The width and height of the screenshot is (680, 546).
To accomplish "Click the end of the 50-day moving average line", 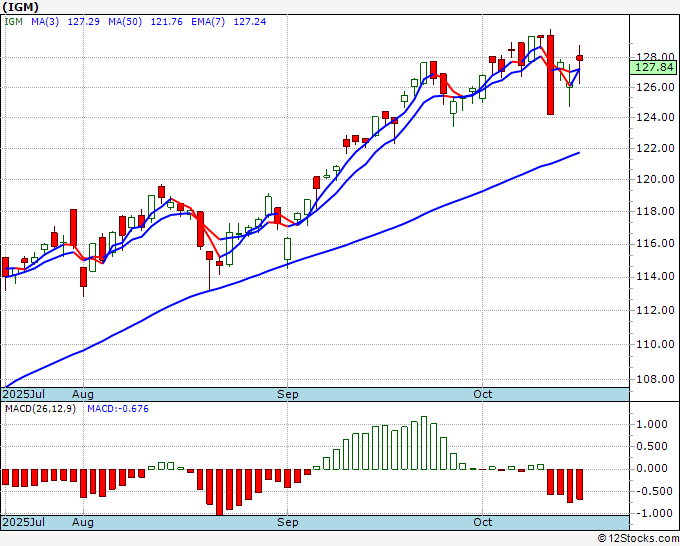I will pyautogui.click(x=579, y=153).
